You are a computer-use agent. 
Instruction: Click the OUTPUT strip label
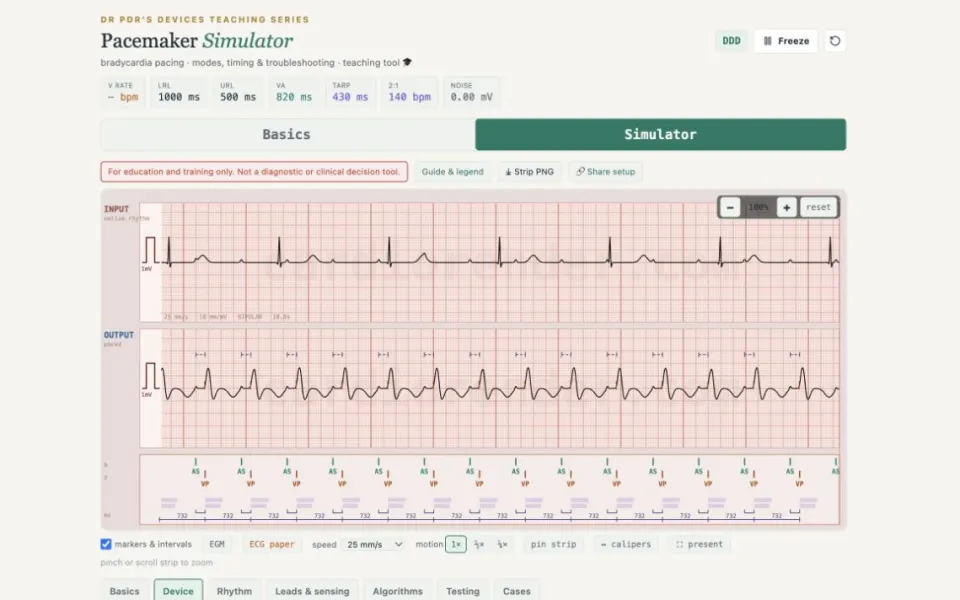(x=118, y=335)
